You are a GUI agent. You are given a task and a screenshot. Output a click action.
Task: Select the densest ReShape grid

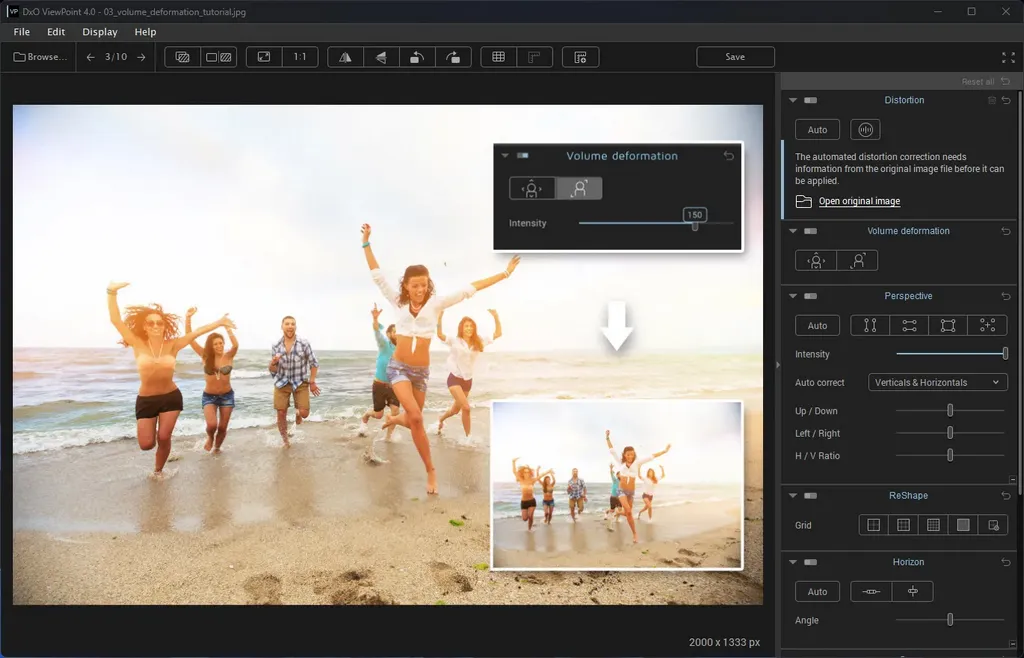tap(963, 525)
